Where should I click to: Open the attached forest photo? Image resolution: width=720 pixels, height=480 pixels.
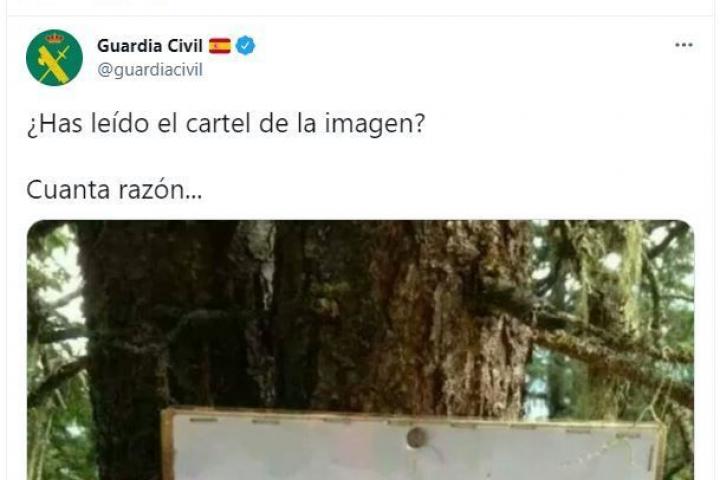tap(360, 350)
